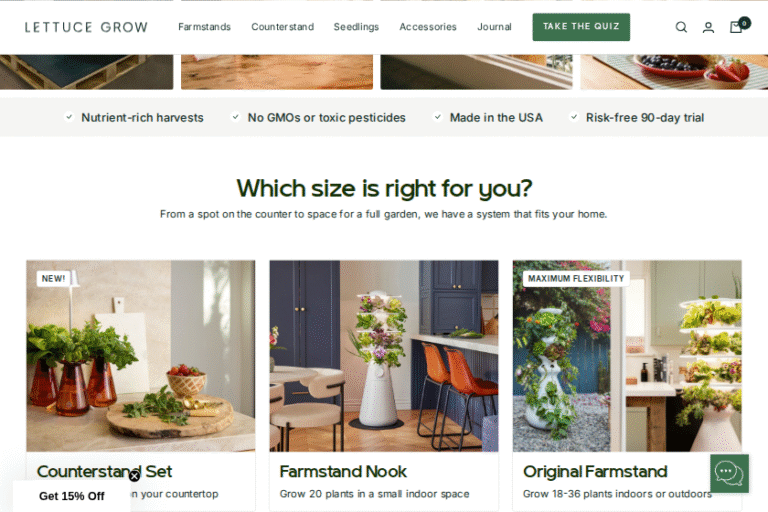Click checkmark beside Nutrient-rich harvests

tap(69, 117)
